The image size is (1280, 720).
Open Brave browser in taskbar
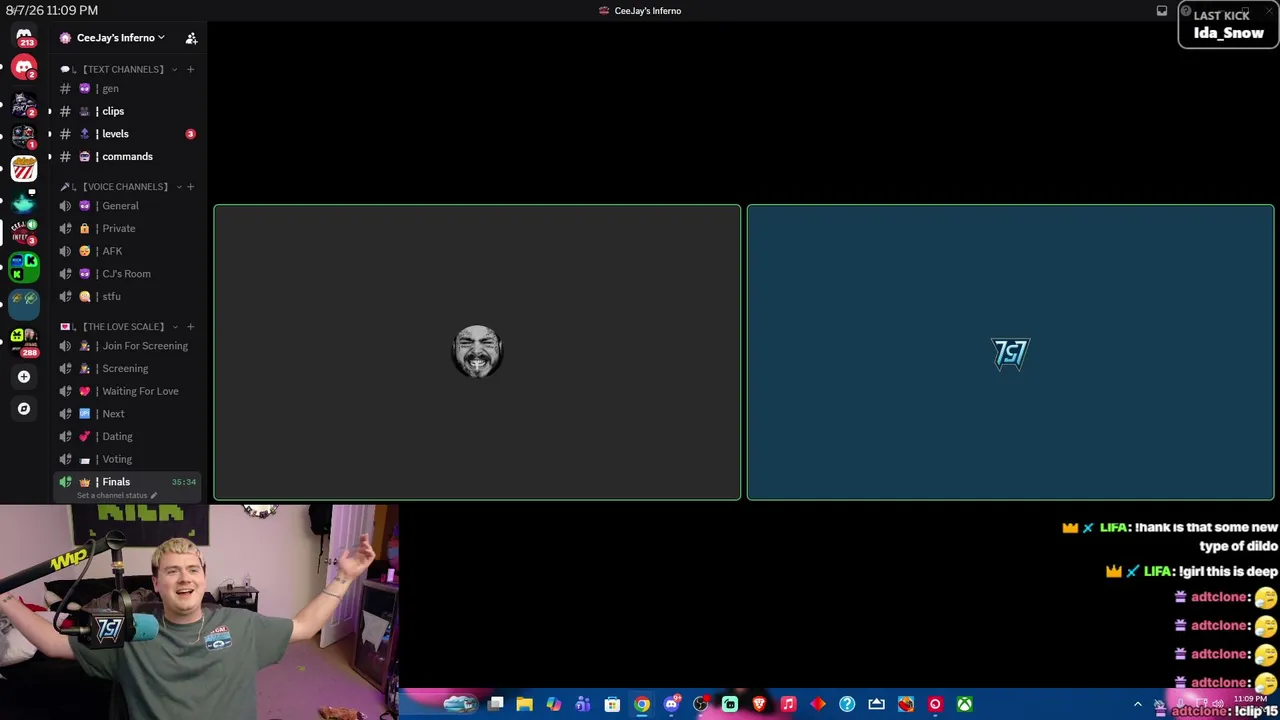coord(759,704)
